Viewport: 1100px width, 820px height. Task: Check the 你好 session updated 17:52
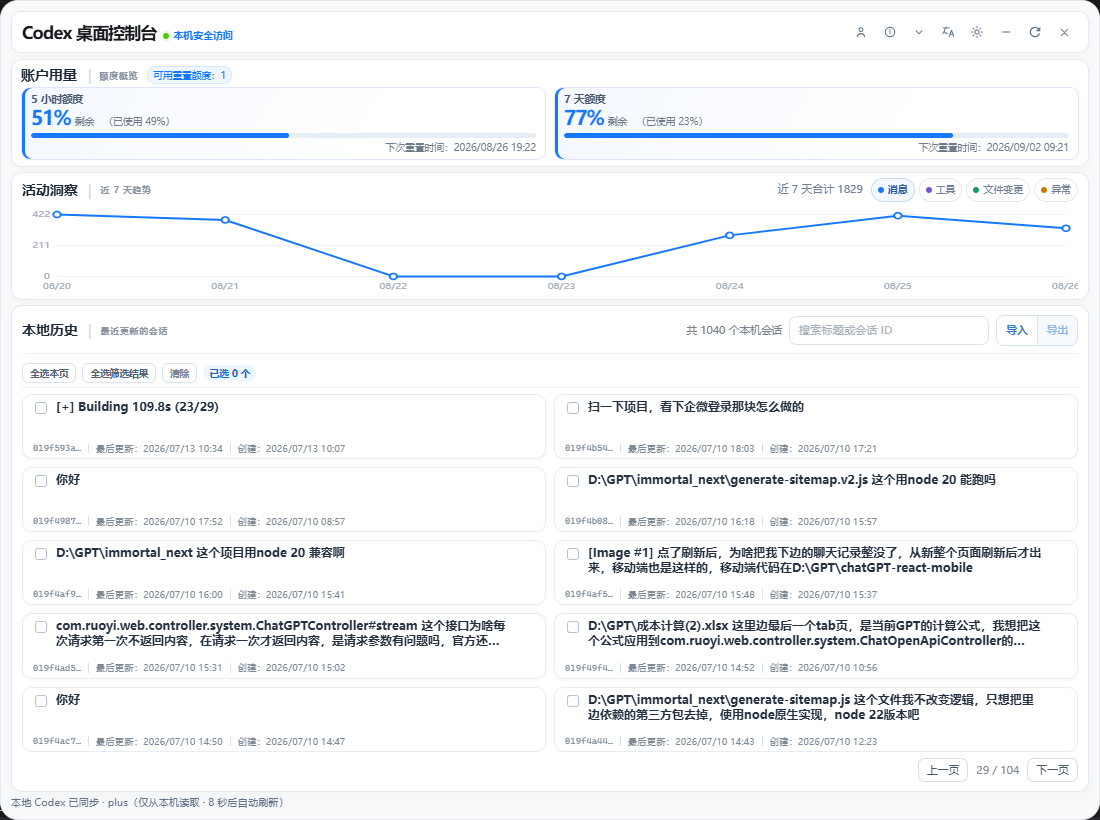click(x=41, y=481)
